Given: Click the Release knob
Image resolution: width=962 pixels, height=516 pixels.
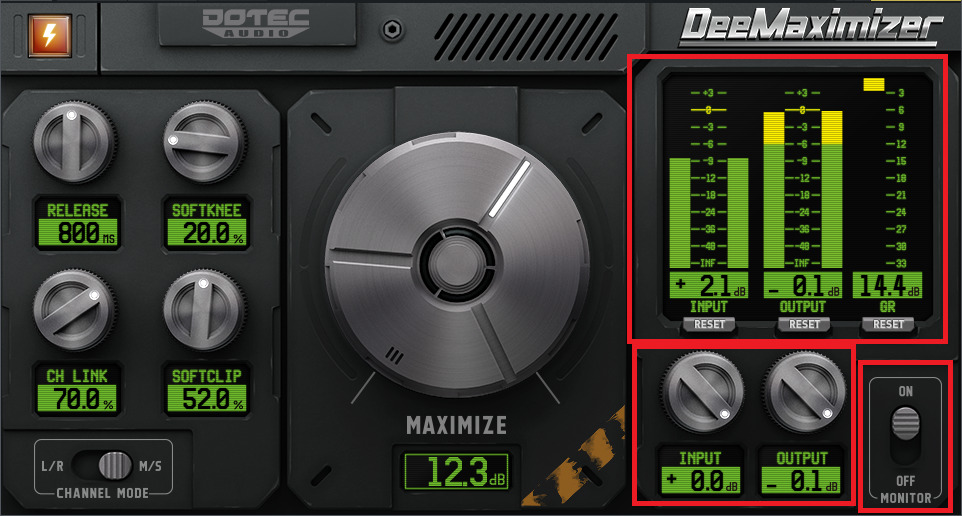Looking at the screenshot, I should pos(74,143).
